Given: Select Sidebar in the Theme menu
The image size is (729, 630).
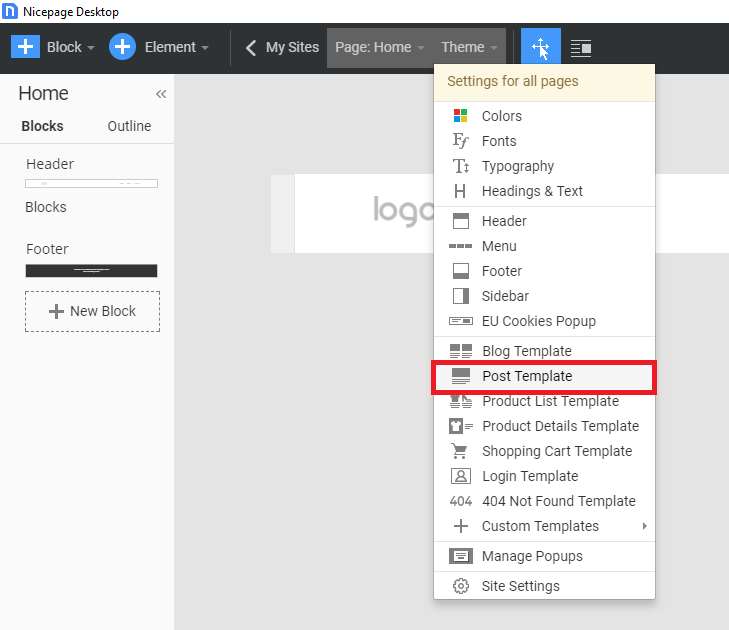Looking at the screenshot, I should [544, 296].
